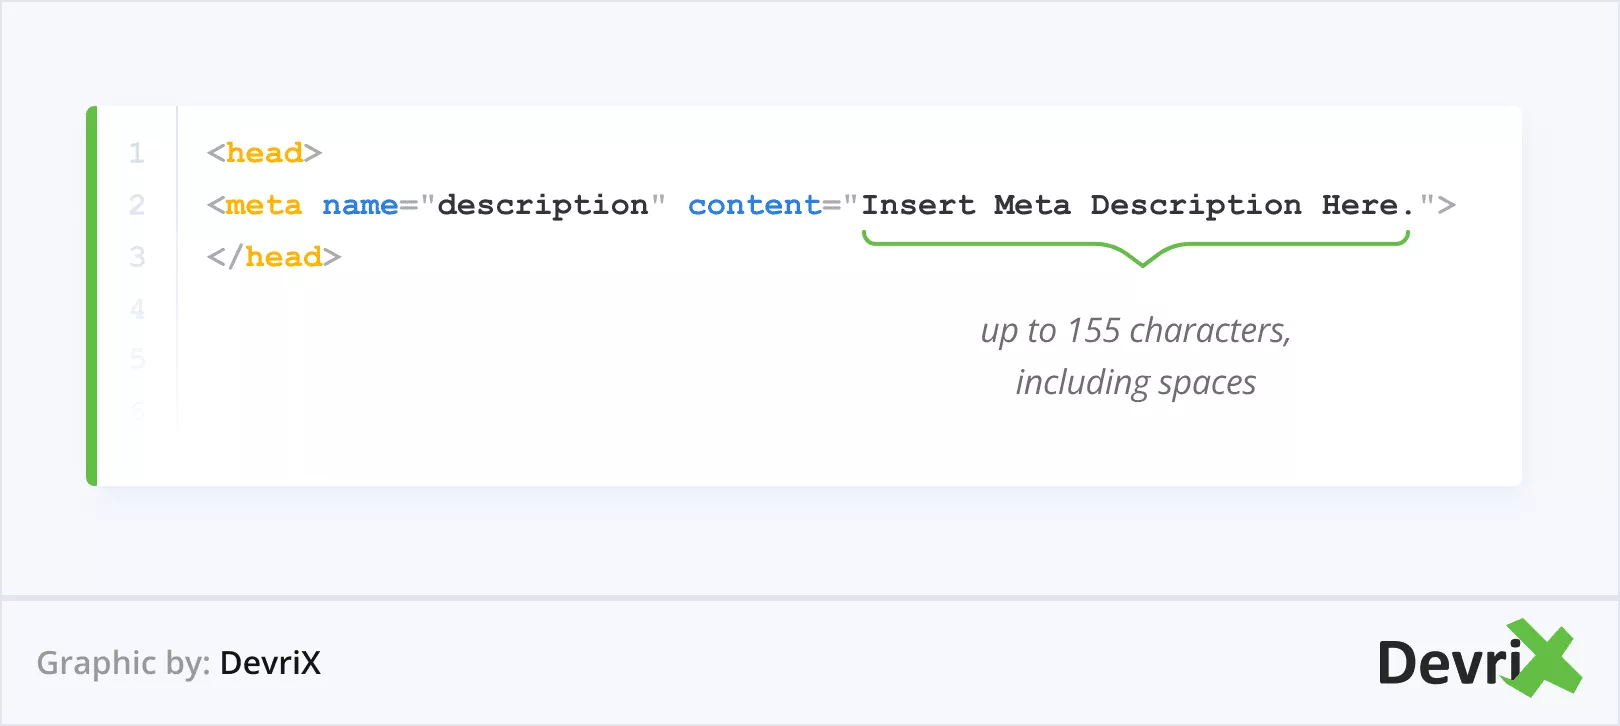
Task: Click the blue name attribute
Action: pos(360,205)
